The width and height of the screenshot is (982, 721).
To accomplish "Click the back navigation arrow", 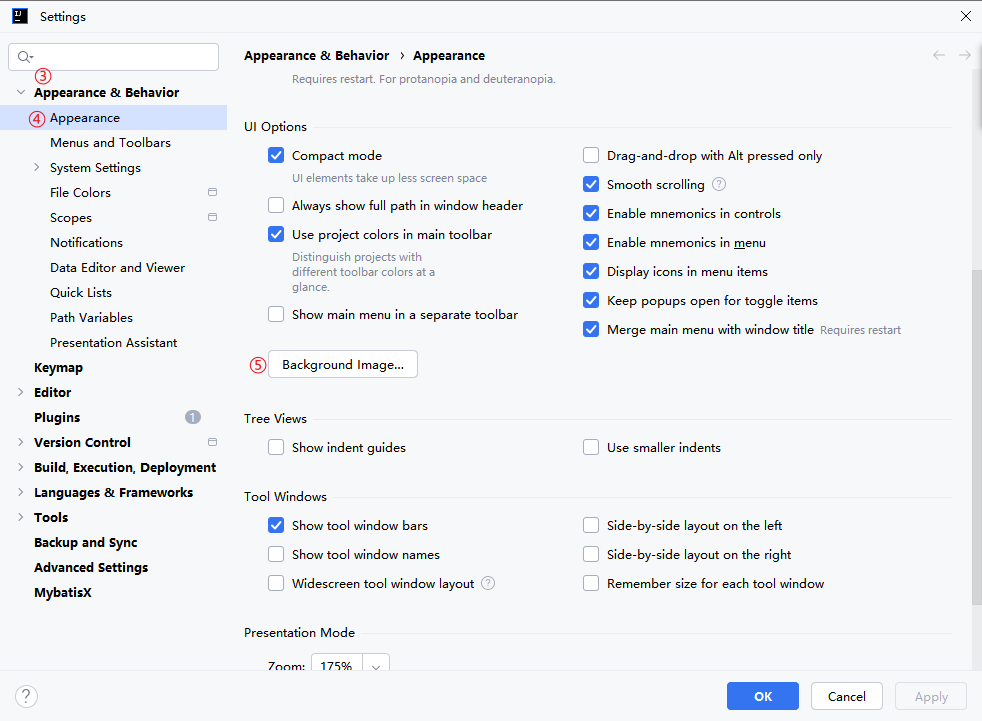I will [938, 55].
